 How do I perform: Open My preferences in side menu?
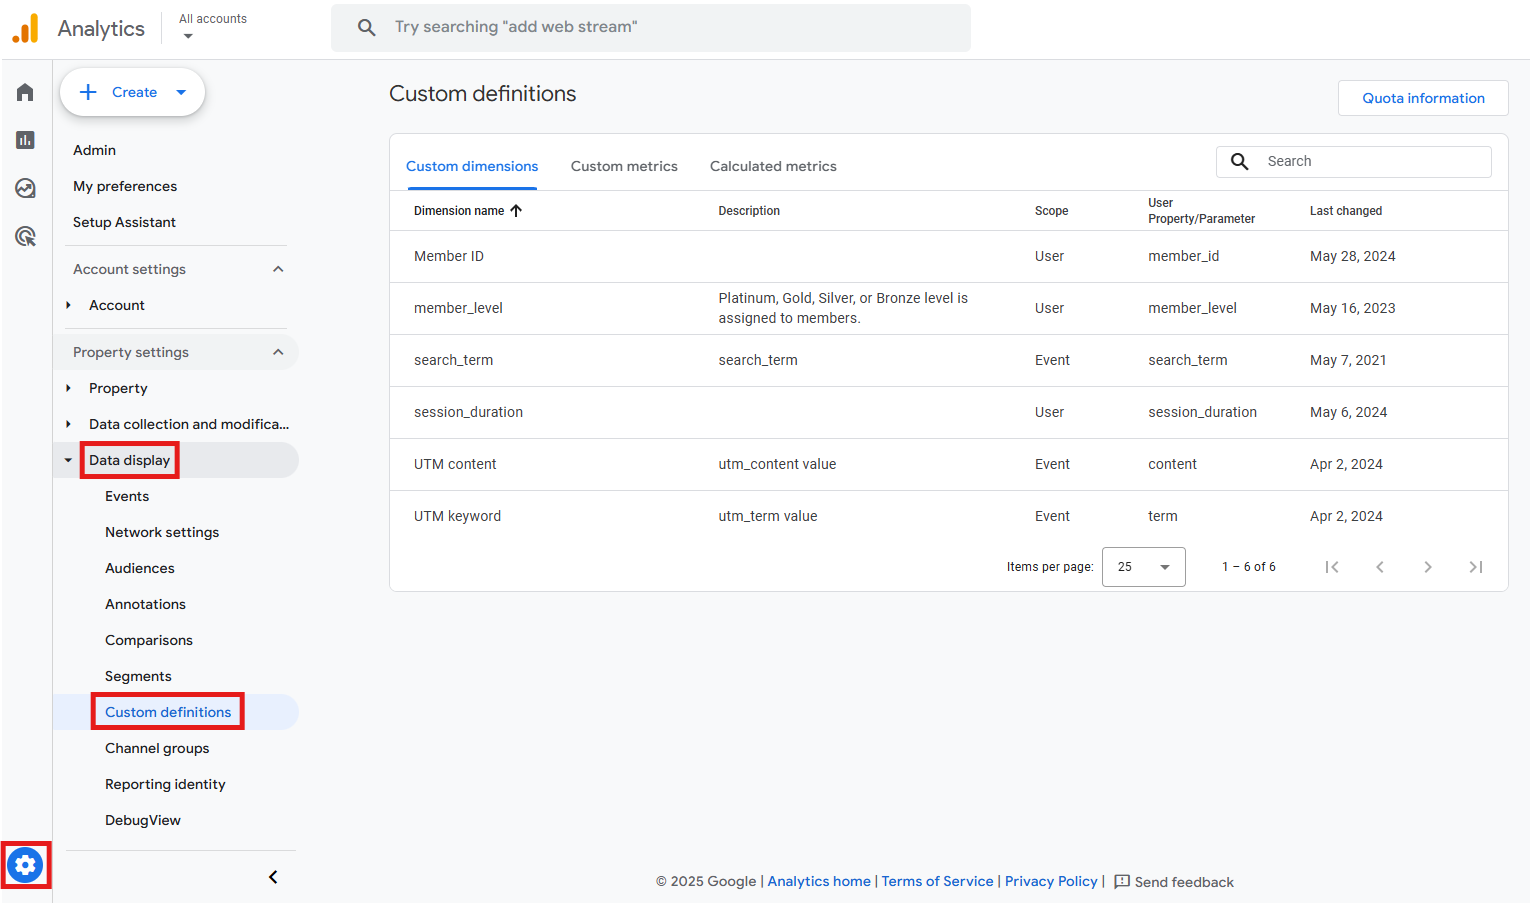(125, 186)
